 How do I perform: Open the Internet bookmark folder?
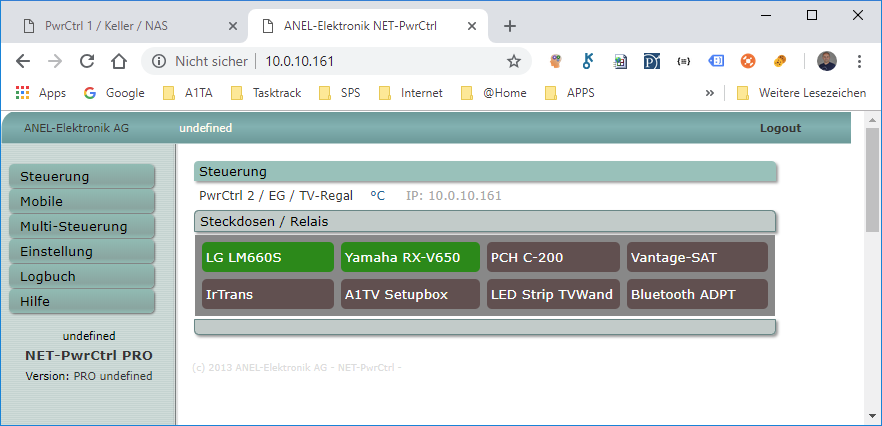point(411,93)
